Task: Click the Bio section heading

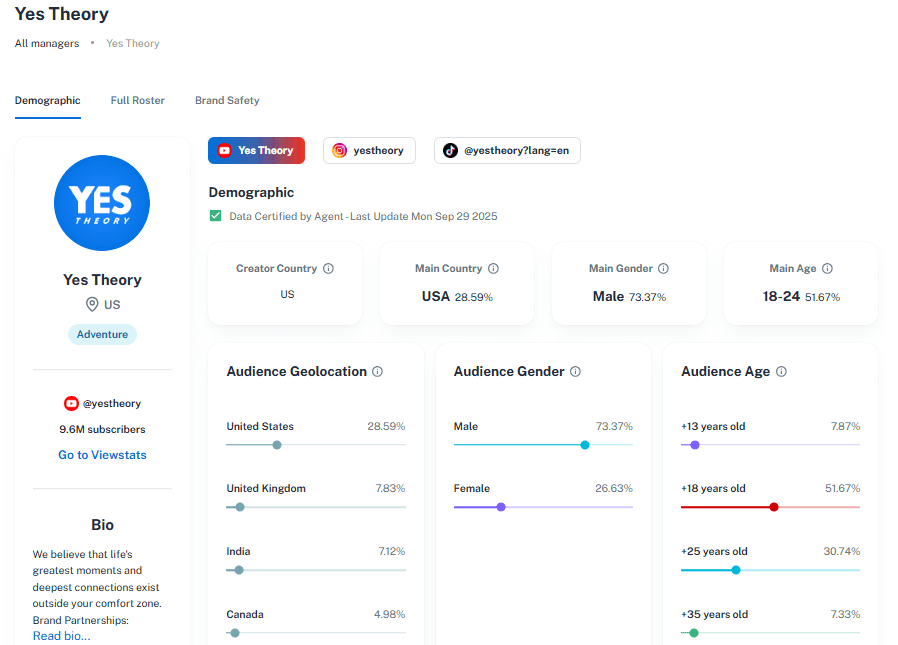Action: (103, 525)
